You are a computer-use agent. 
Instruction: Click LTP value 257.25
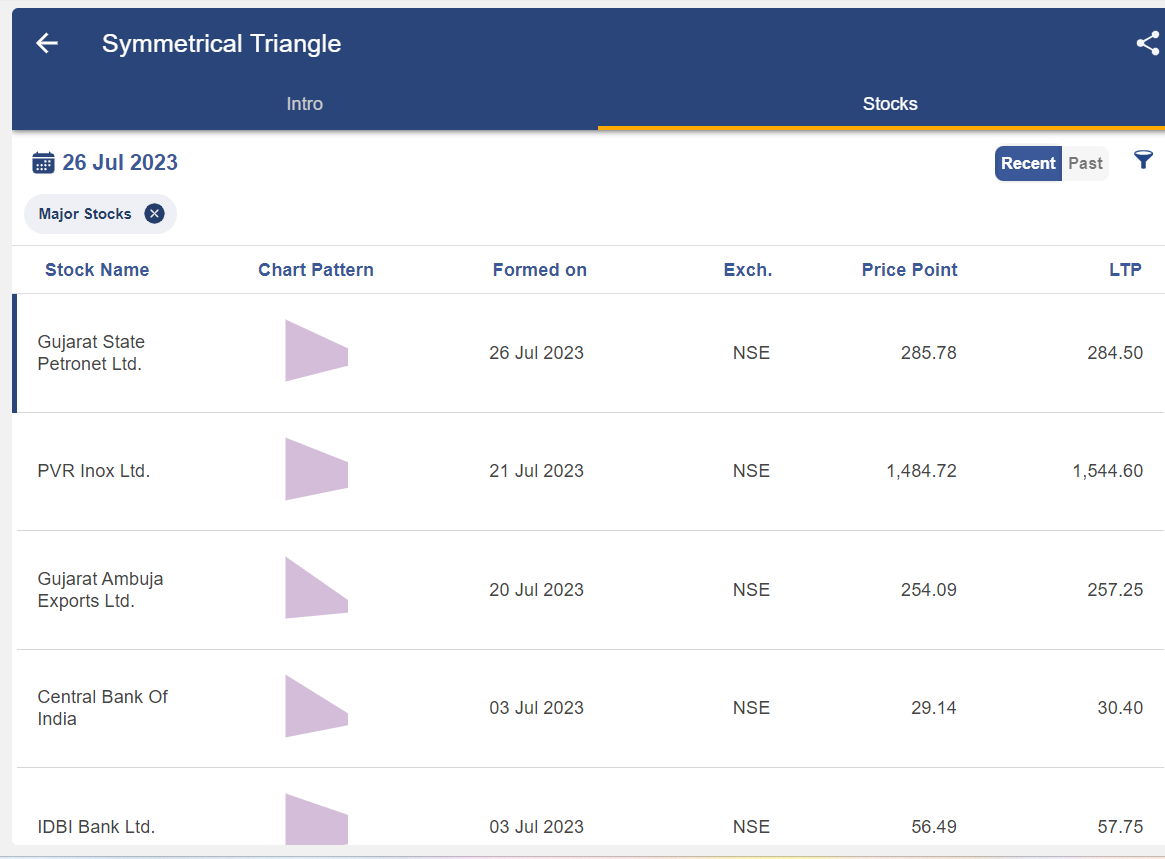(x=1115, y=590)
